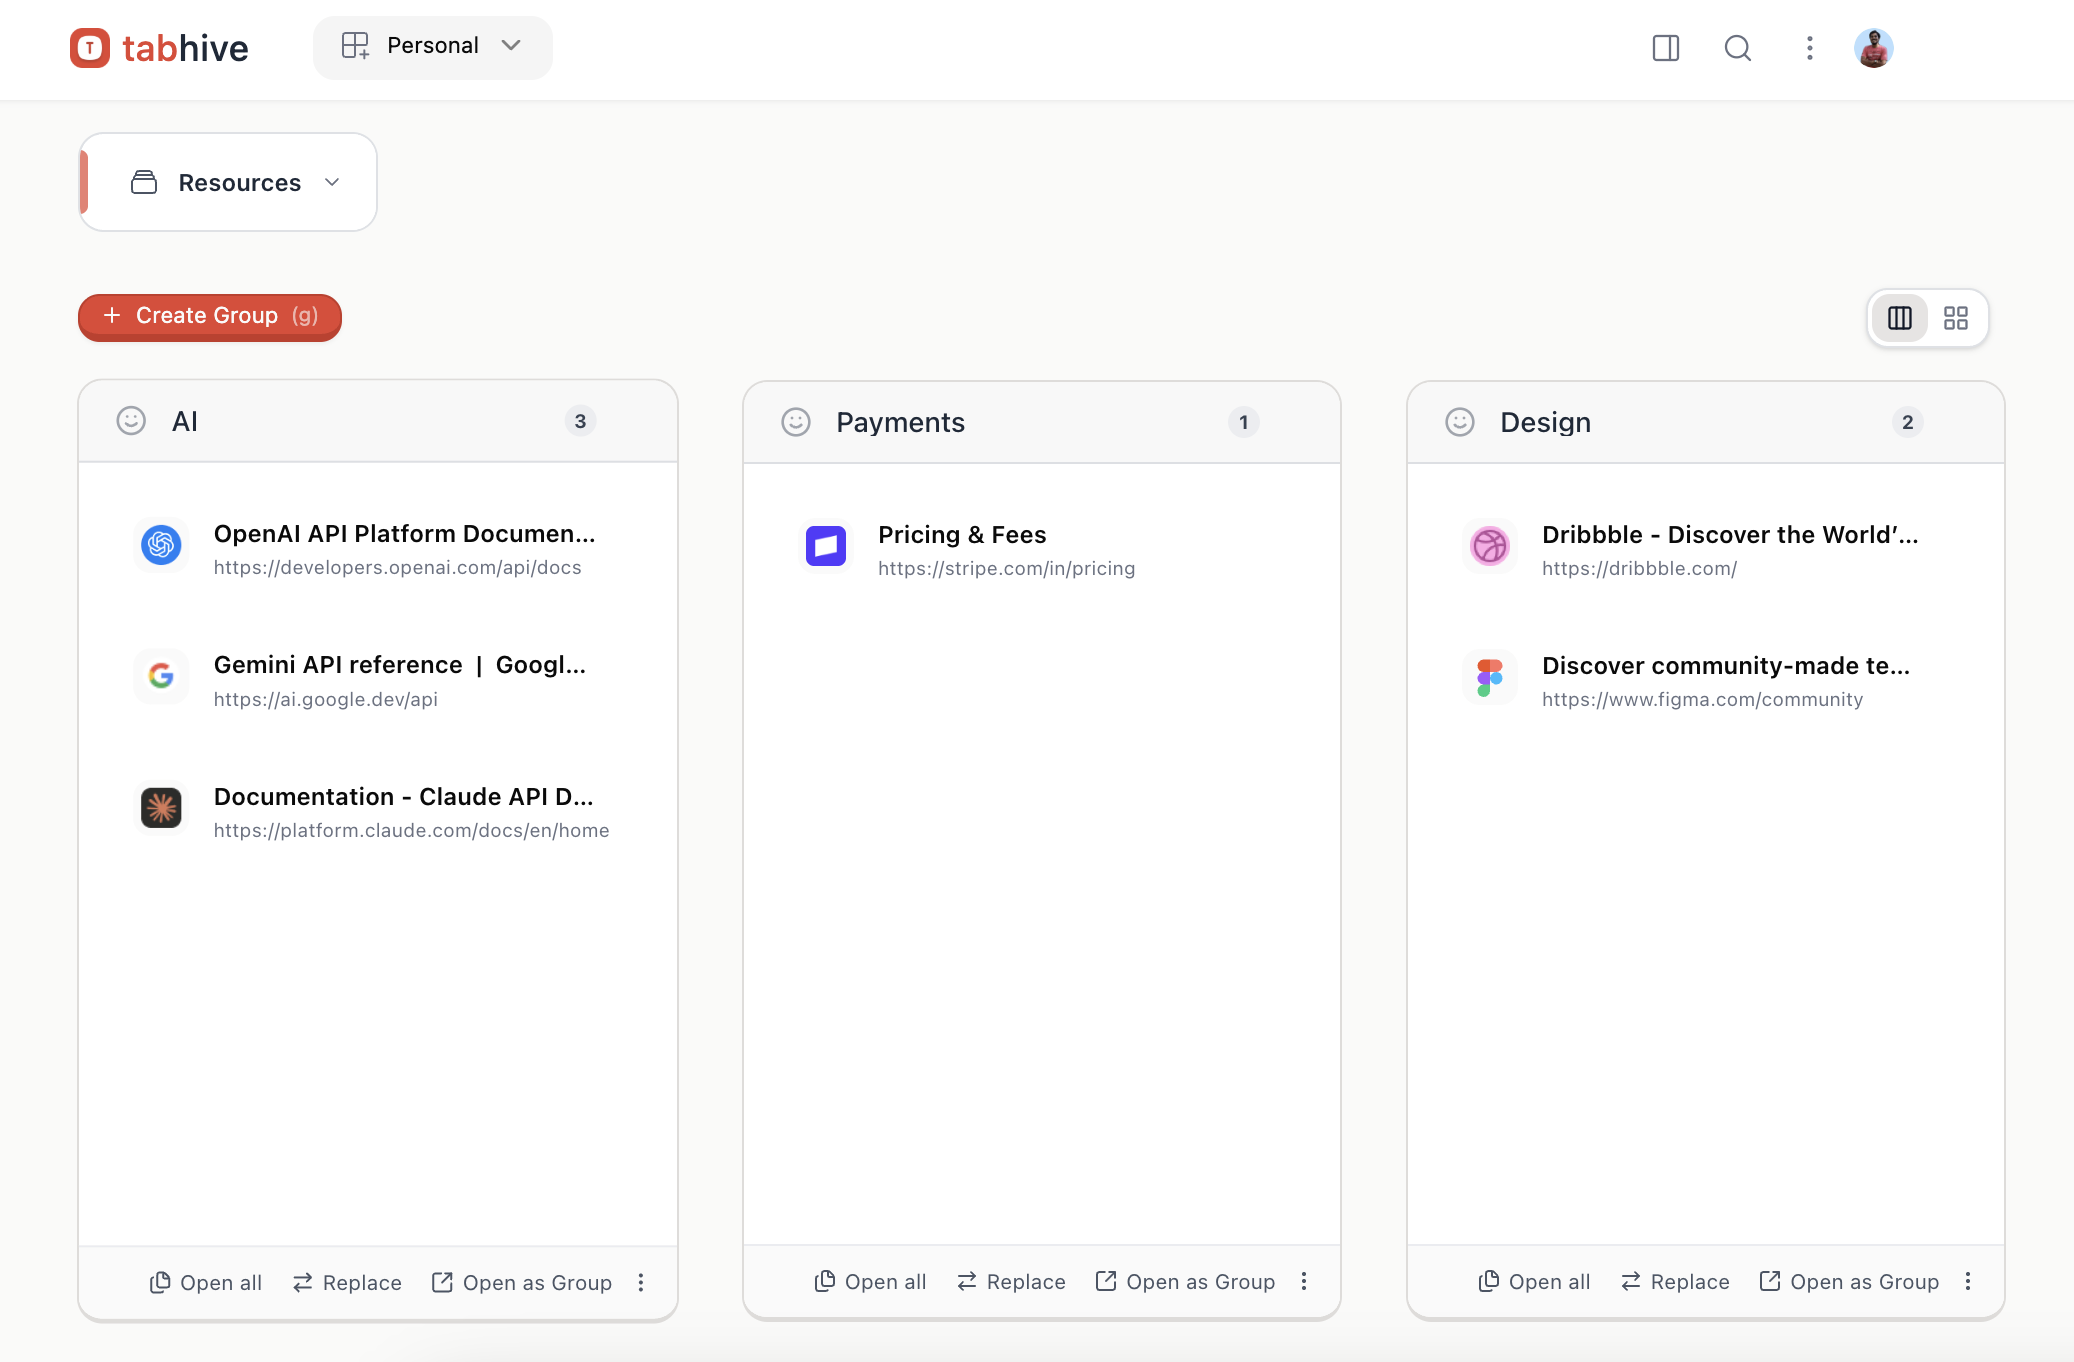Click Open all in Payments group

870,1281
